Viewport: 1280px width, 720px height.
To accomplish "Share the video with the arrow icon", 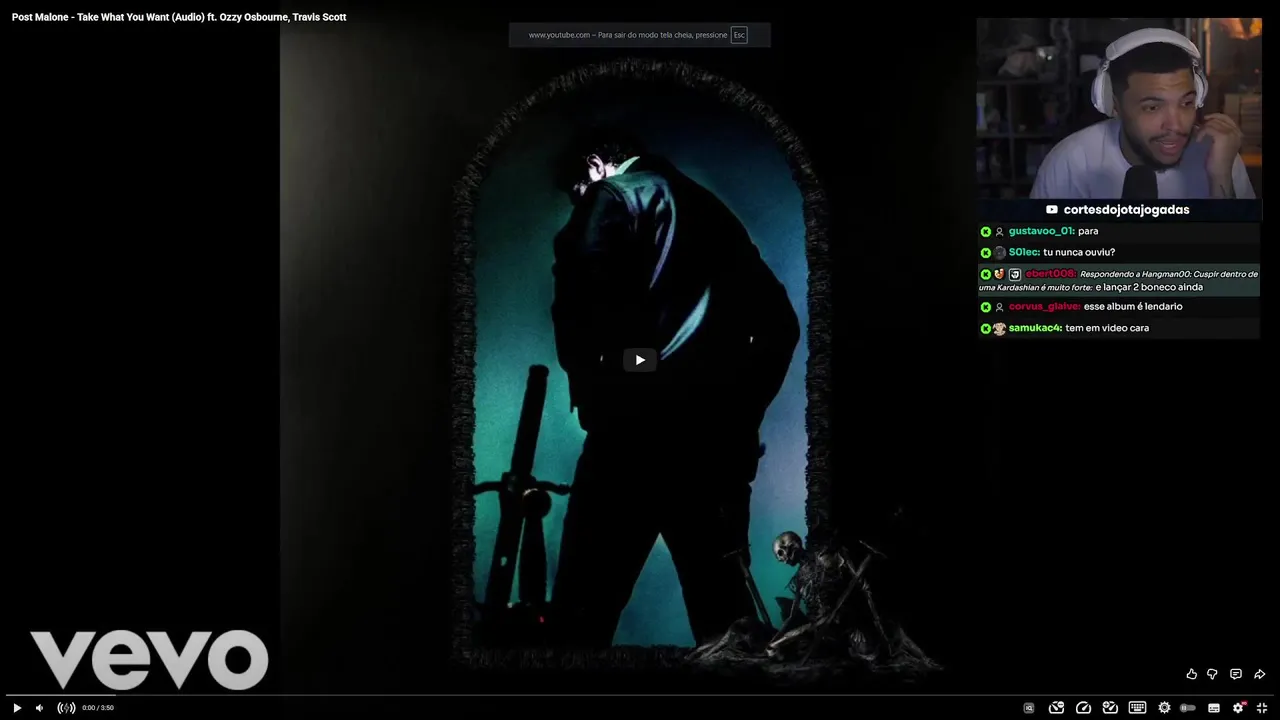I will pos(1259,674).
